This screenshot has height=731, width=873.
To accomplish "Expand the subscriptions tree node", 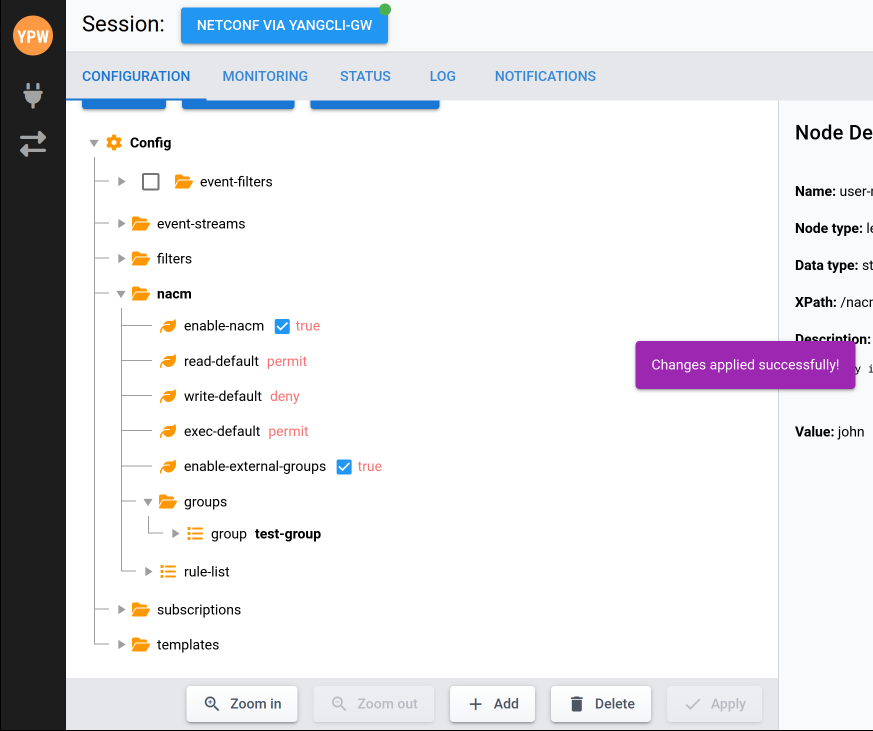I will (121, 610).
